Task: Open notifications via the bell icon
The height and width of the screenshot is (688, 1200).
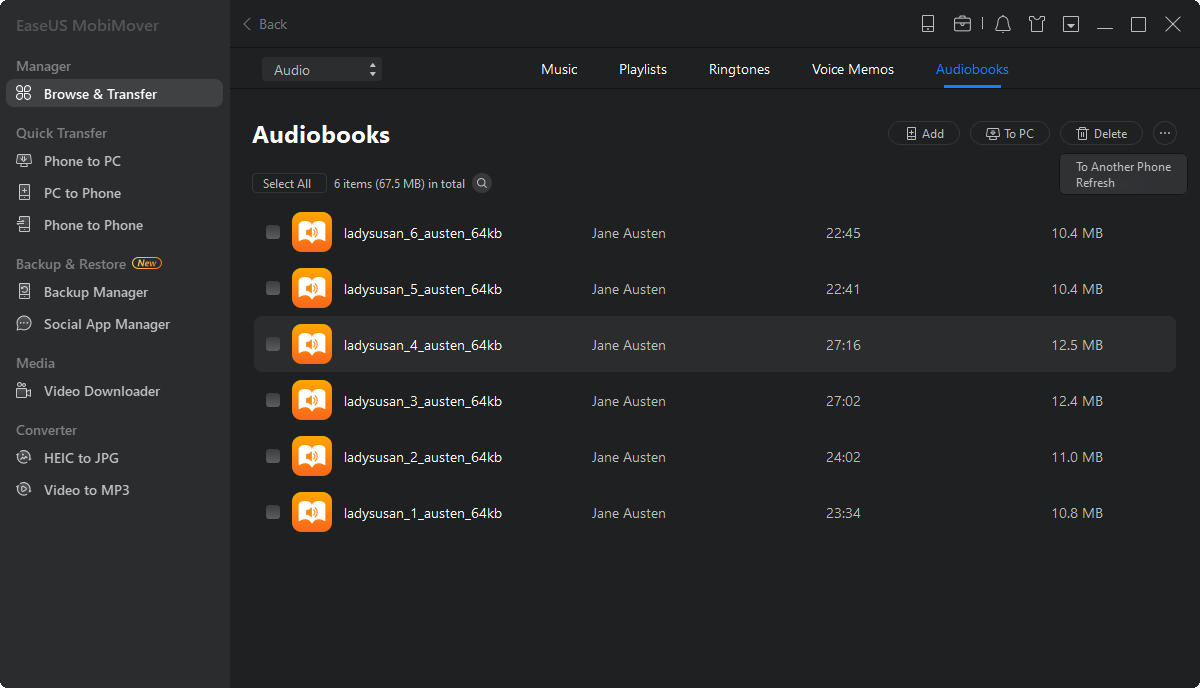Action: [x=1003, y=24]
